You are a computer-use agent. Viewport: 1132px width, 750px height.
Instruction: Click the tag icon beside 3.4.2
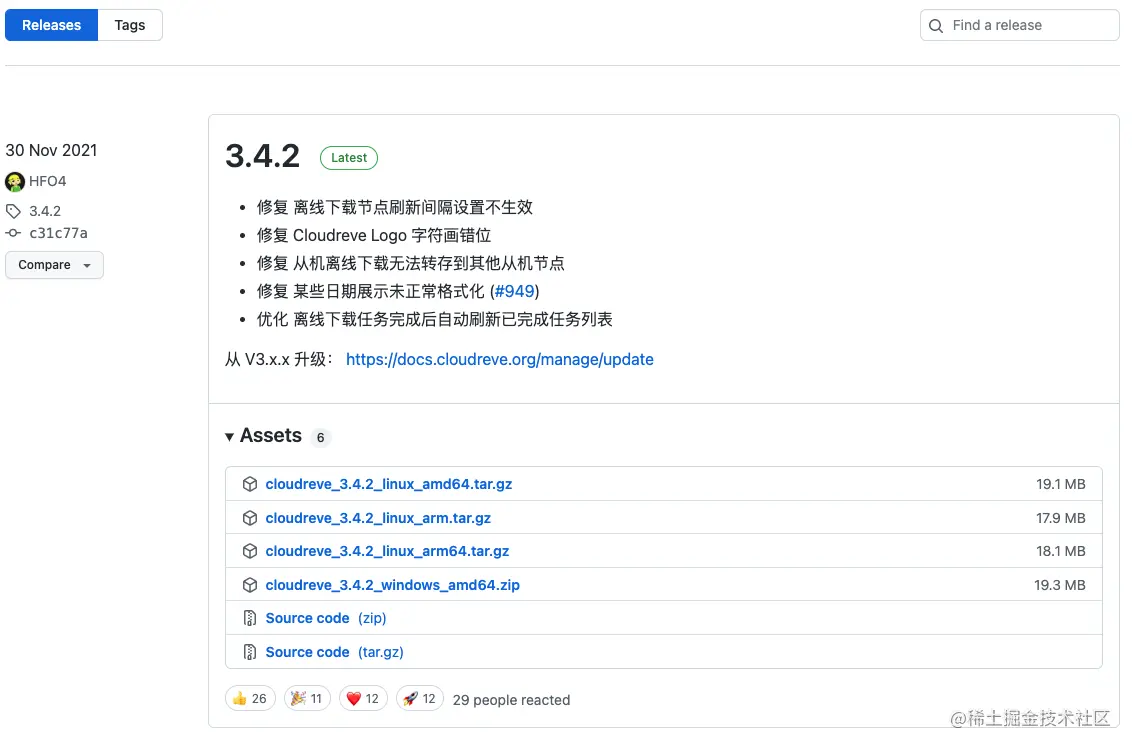[13, 212]
